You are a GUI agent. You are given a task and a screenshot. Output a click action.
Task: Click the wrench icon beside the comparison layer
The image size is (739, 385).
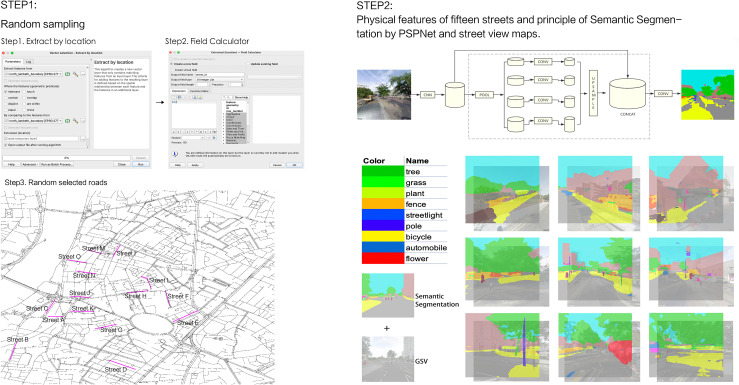pyautogui.click(x=75, y=121)
